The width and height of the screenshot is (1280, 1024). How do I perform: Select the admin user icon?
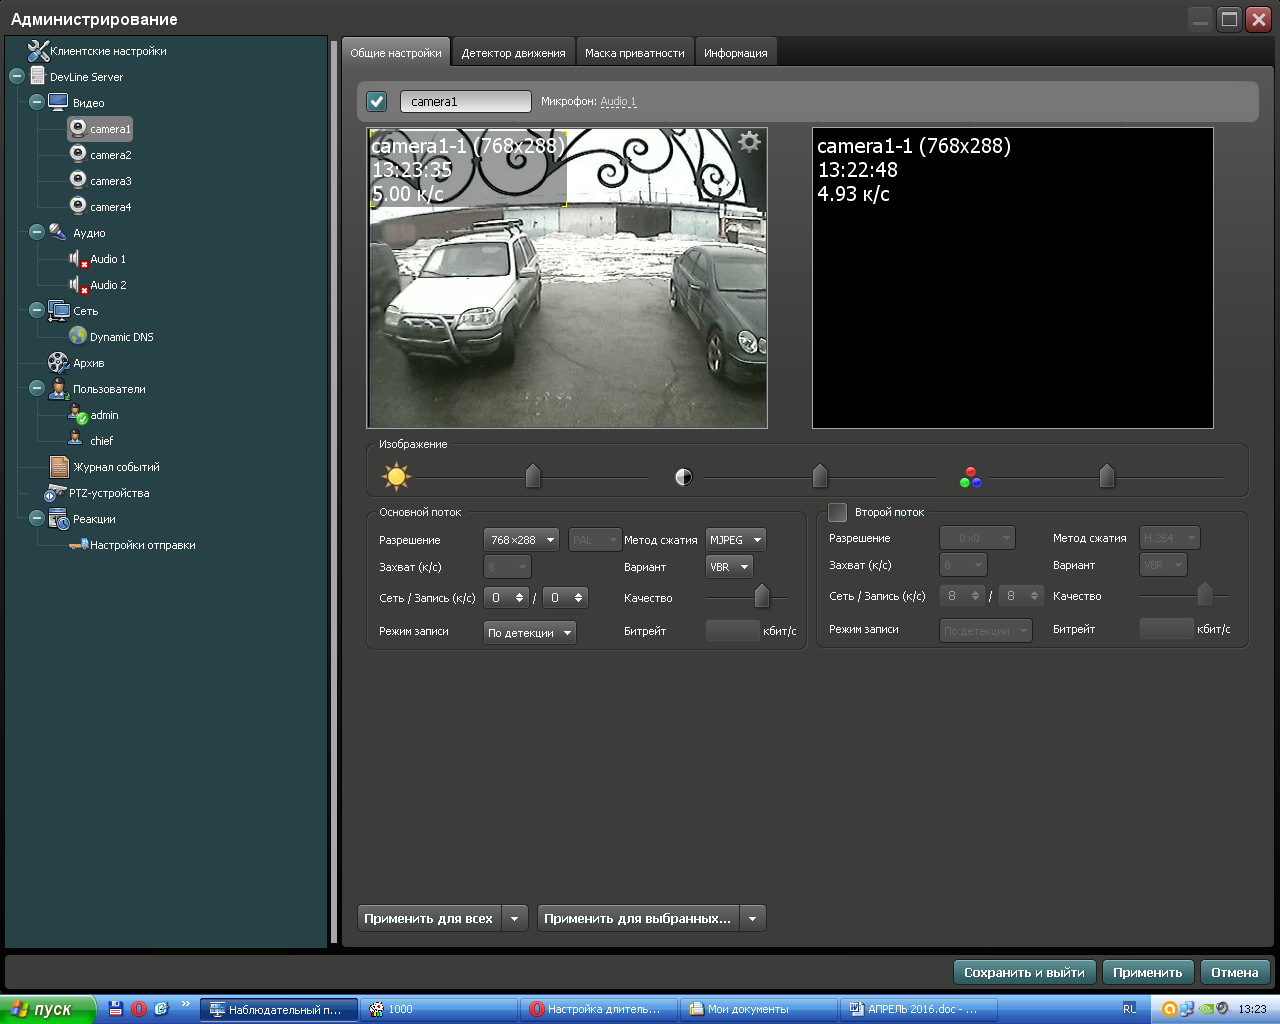pyautogui.click(x=77, y=414)
